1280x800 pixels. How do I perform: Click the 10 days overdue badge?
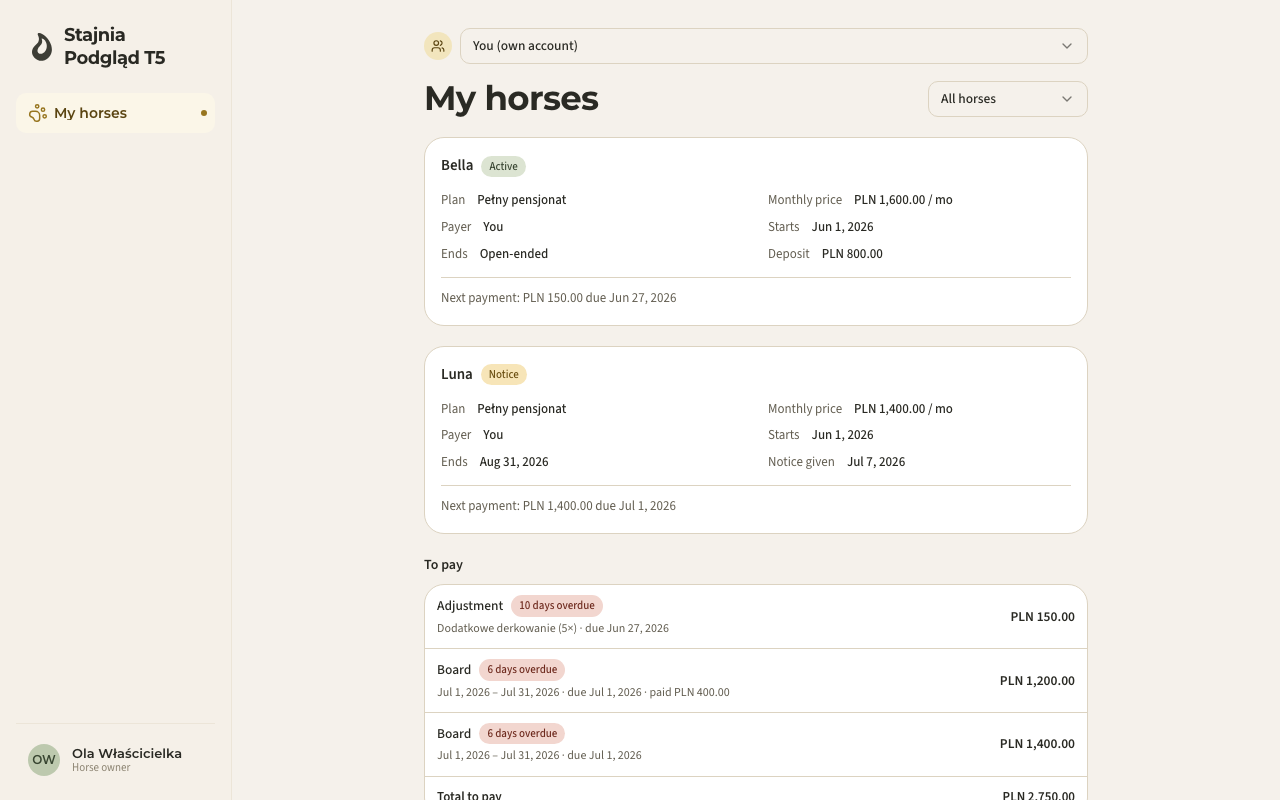point(557,605)
